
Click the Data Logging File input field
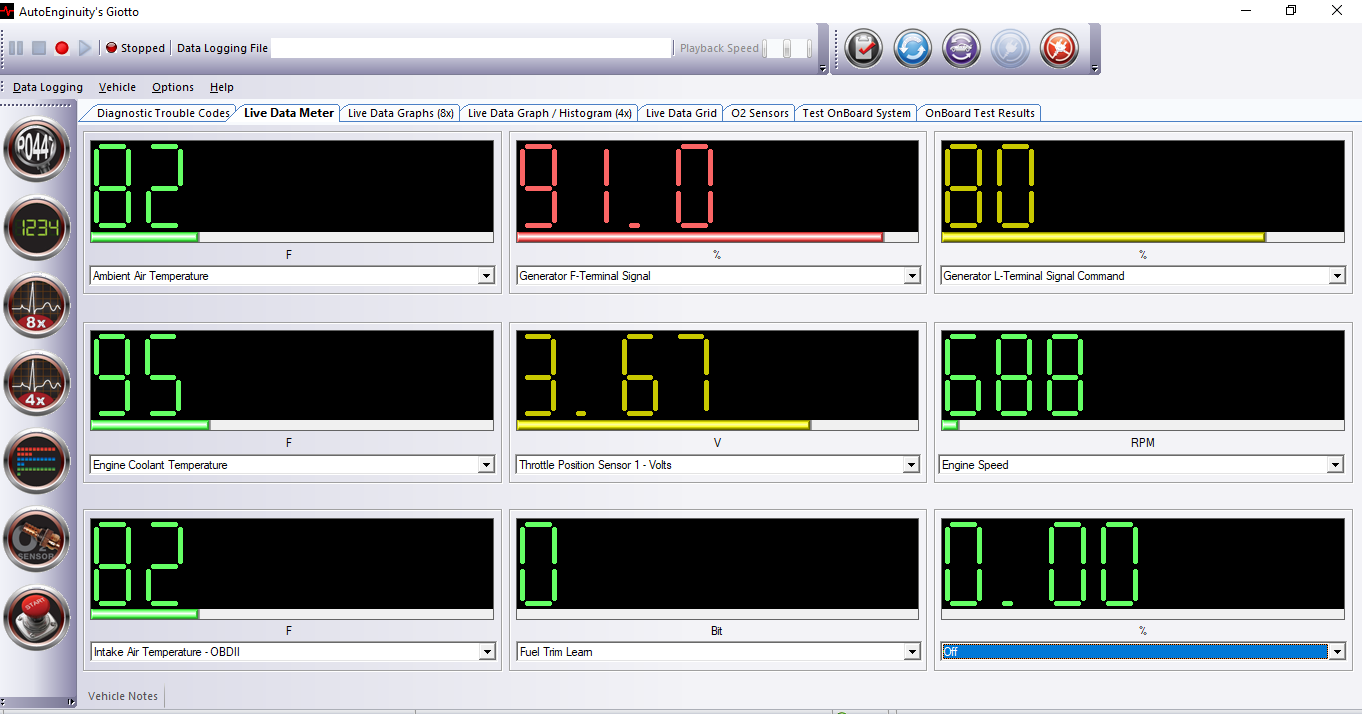coord(470,47)
